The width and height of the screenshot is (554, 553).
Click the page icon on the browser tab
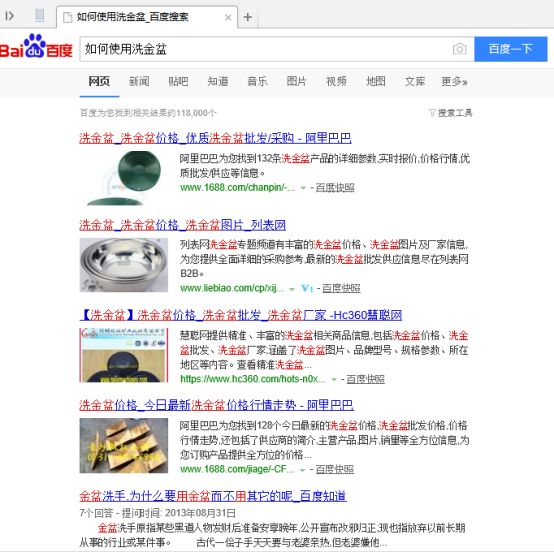click(x=67, y=17)
